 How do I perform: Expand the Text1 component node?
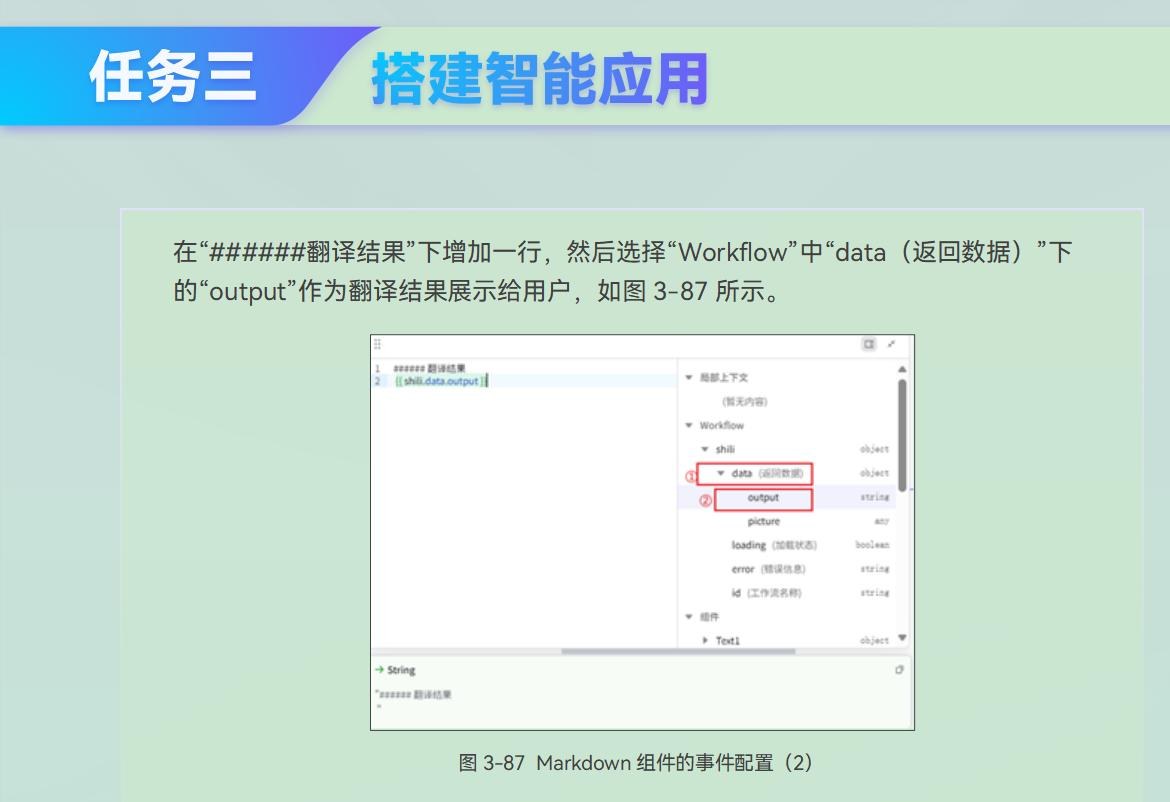[704, 640]
